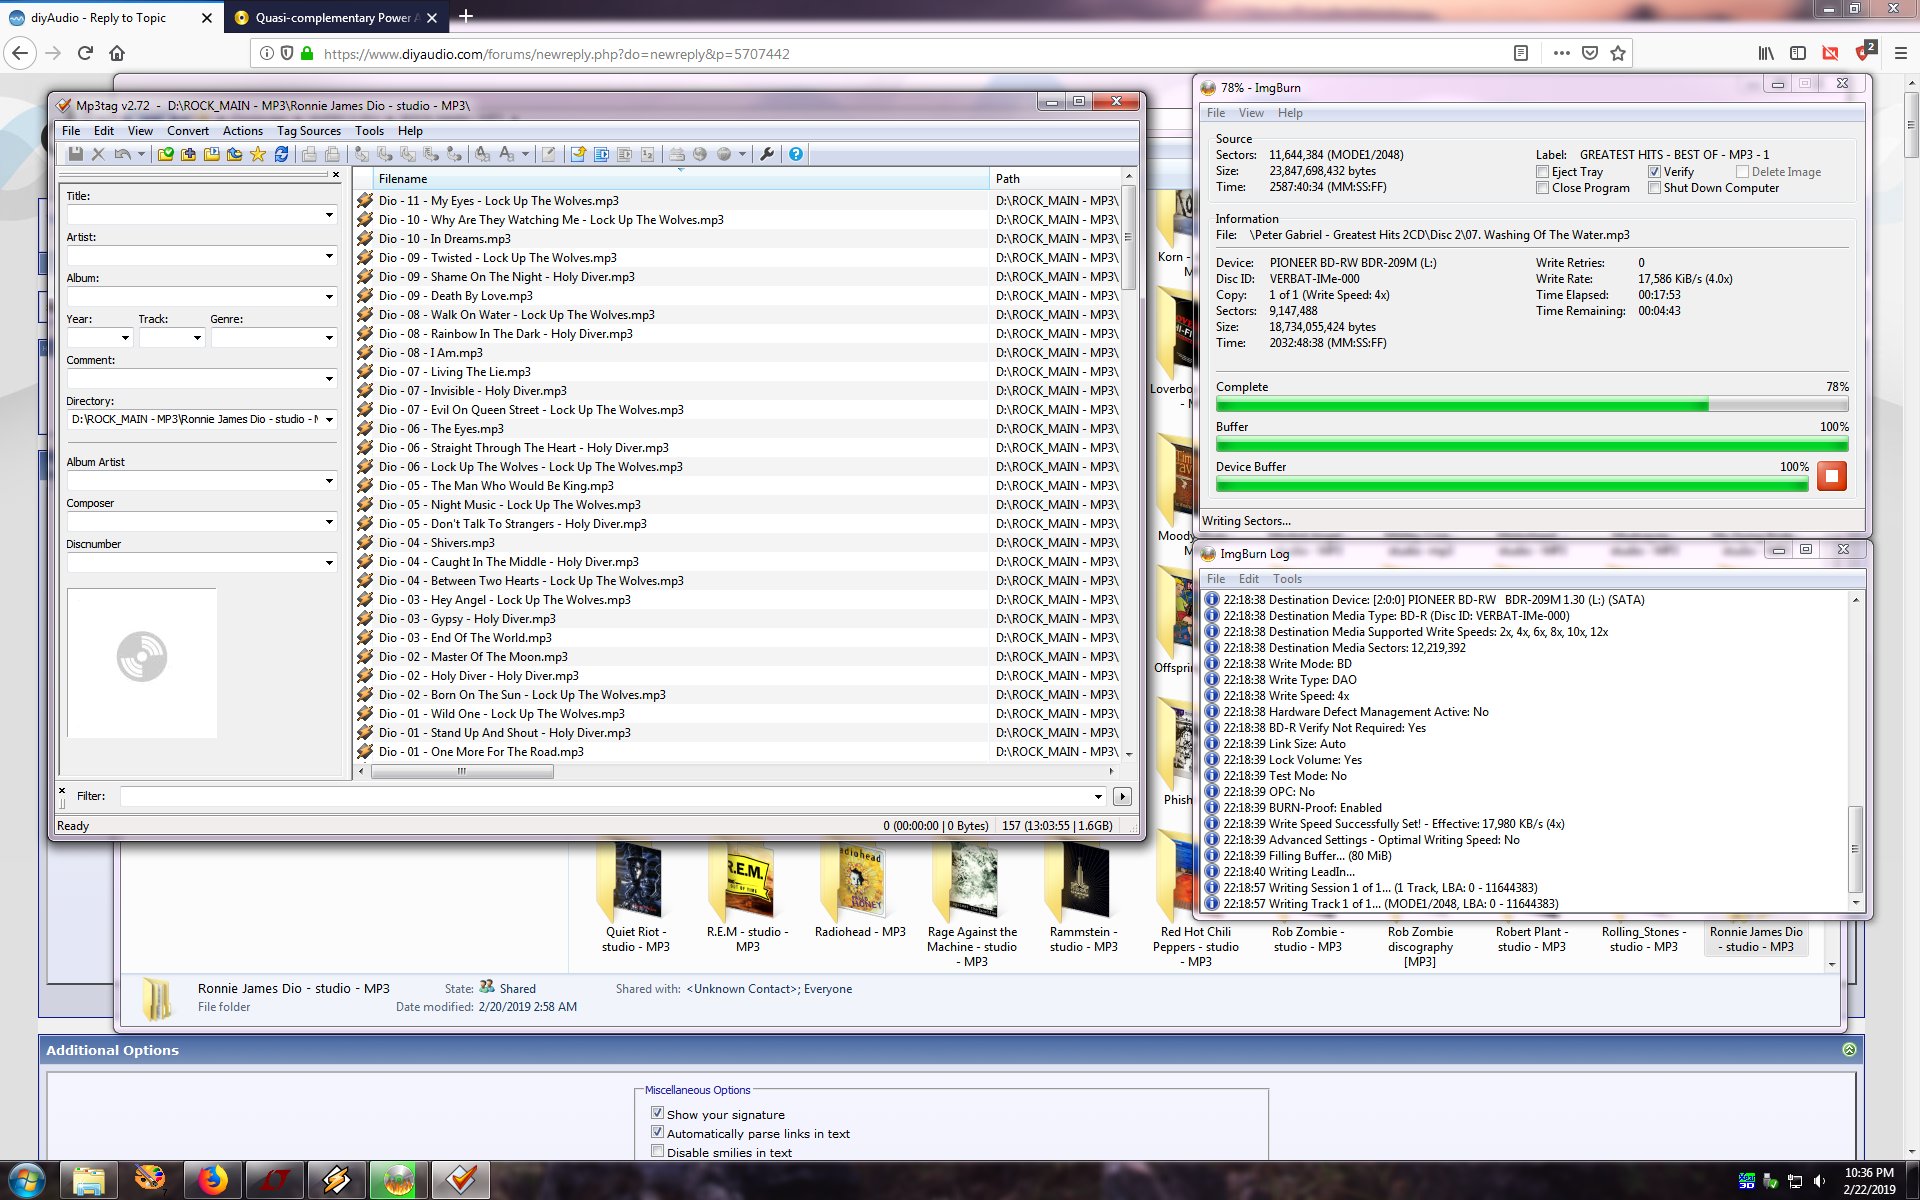Uncheck 'Show your signature' option
Viewport: 1920px width, 1200px height.
657,1113
